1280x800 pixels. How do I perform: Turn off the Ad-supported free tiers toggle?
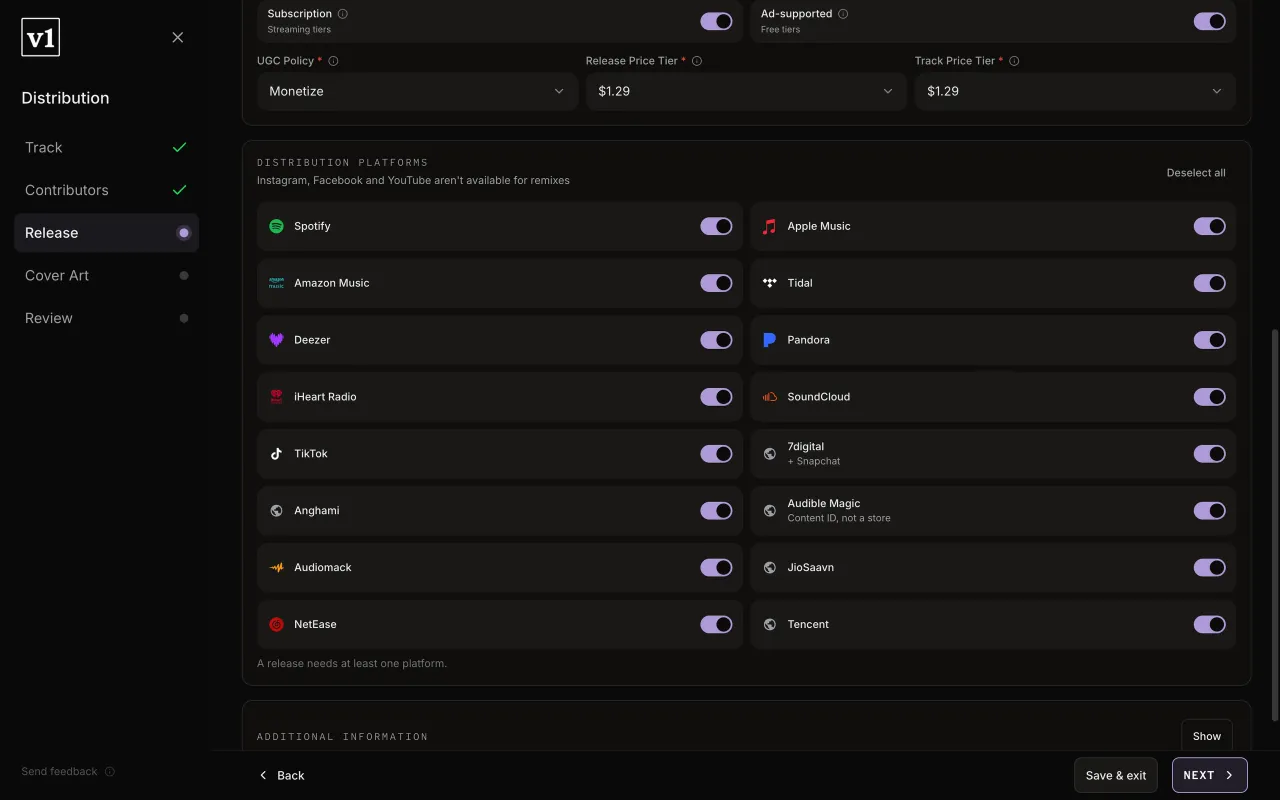(x=1210, y=21)
